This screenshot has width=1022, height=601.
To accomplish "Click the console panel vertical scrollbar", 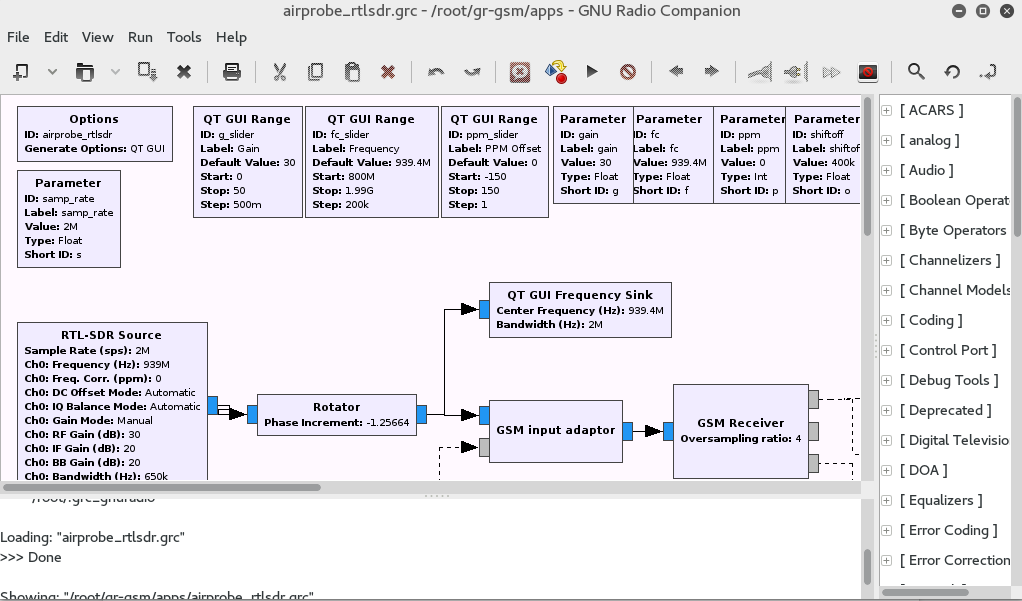I will pyautogui.click(x=867, y=567).
